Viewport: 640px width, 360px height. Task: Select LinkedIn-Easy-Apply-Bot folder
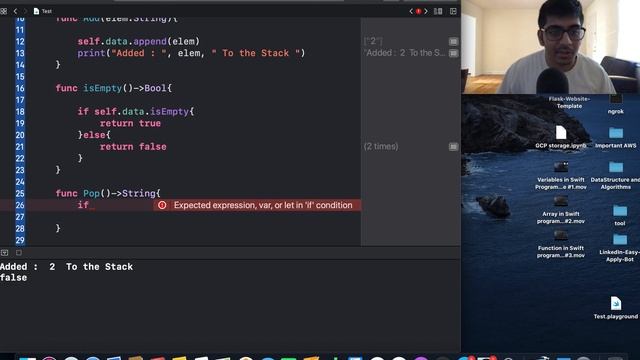(620, 248)
